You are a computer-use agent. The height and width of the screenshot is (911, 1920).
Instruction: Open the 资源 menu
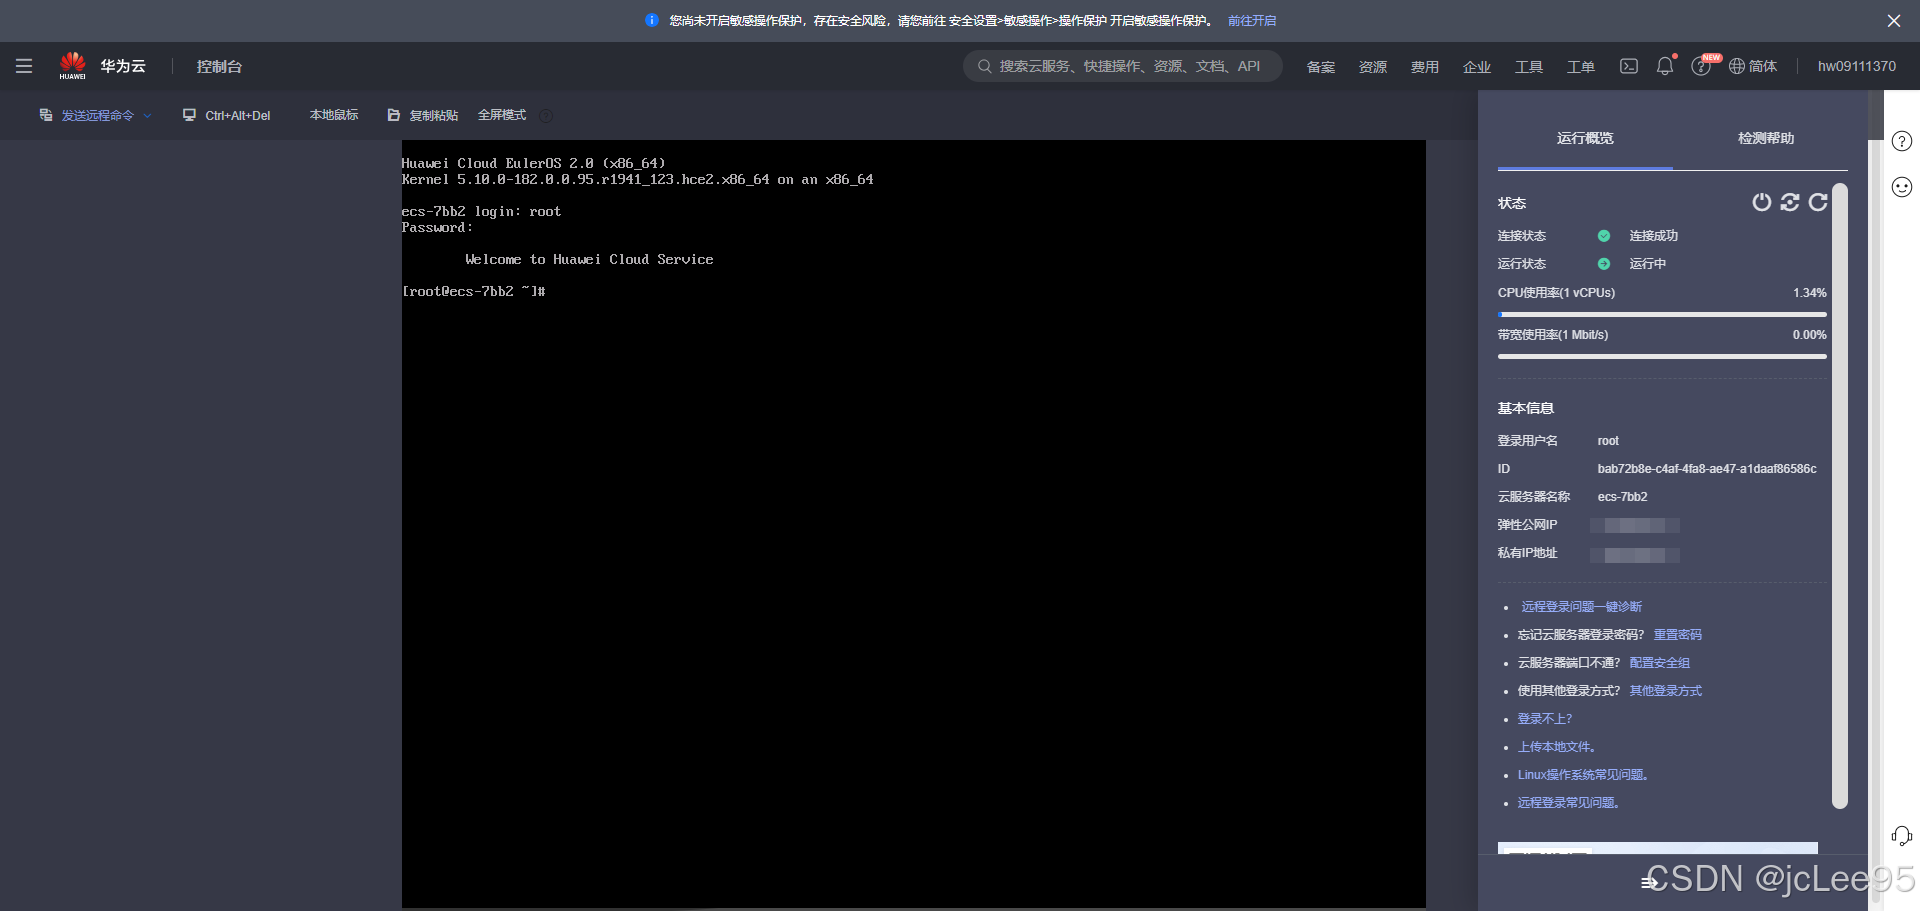point(1373,67)
